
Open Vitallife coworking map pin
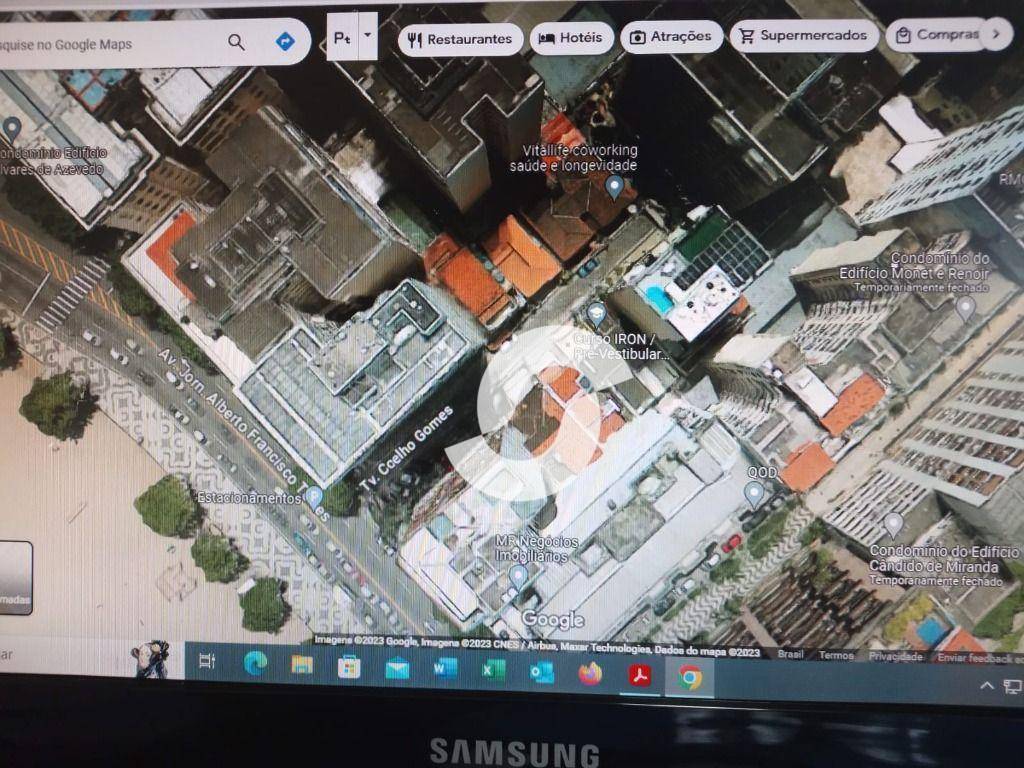(x=614, y=187)
